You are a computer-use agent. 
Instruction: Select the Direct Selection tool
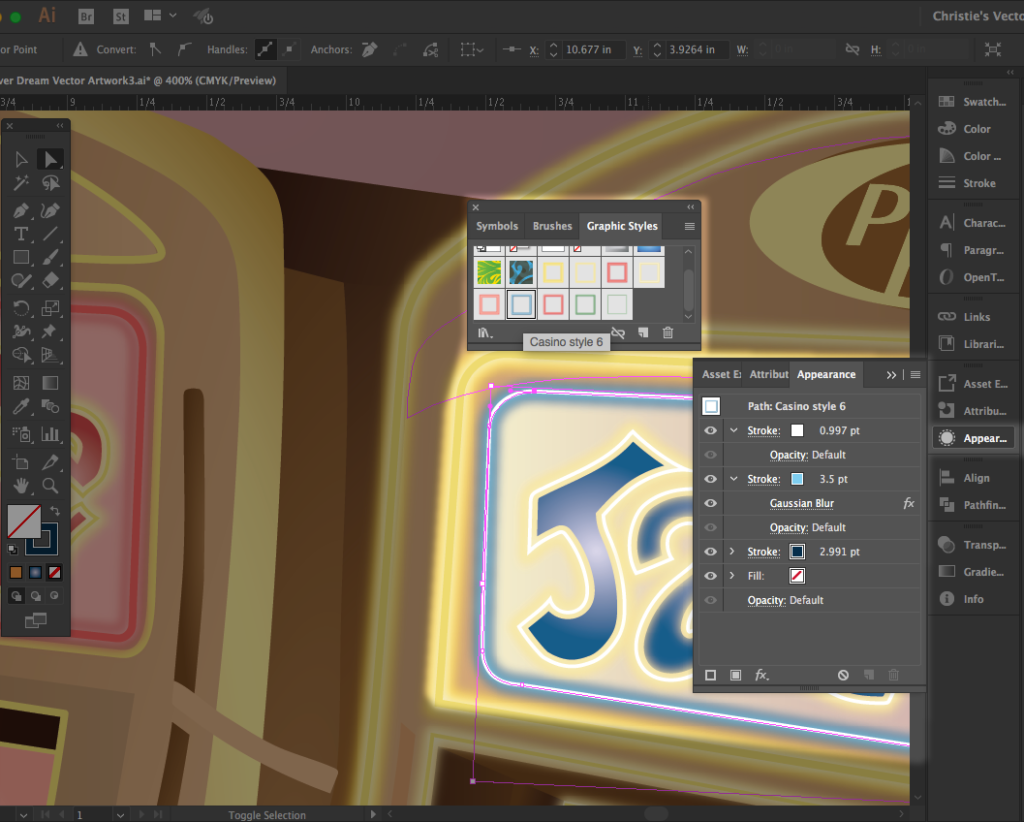(x=49, y=159)
